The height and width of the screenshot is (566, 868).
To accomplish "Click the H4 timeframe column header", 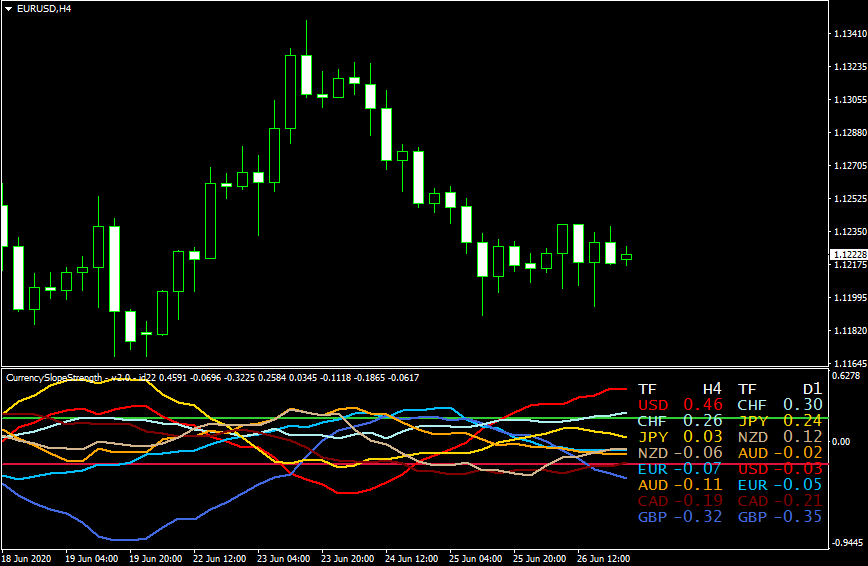I will click(711, 387).
